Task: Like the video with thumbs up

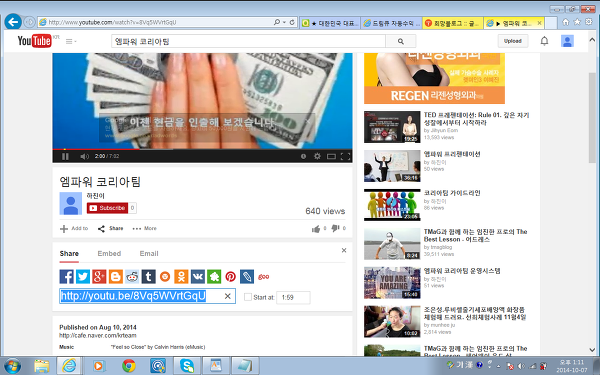Action: click(316, 228)
